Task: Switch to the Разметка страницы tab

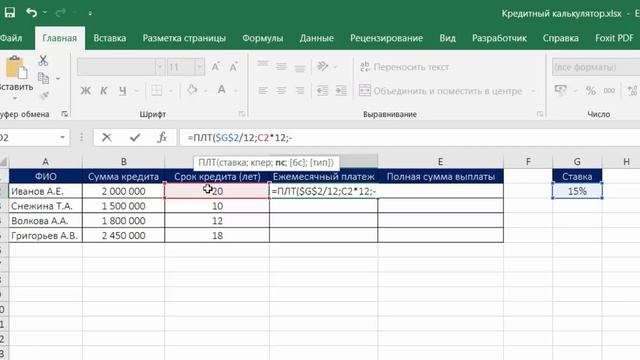Action: 184,38
